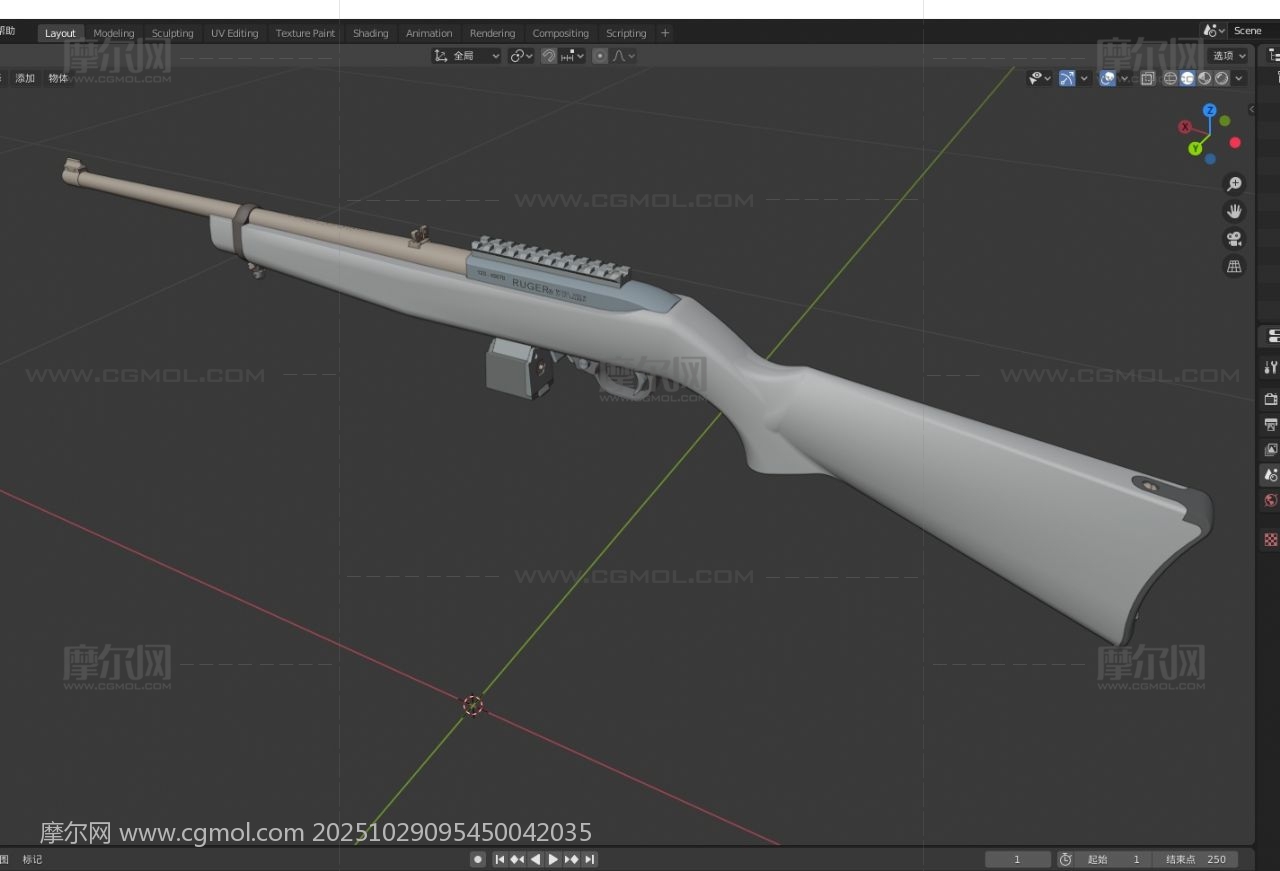Jump to the last frame button
Image resolution: width=1280 pixels, height=871 pixels.
[x=590, y=859]
